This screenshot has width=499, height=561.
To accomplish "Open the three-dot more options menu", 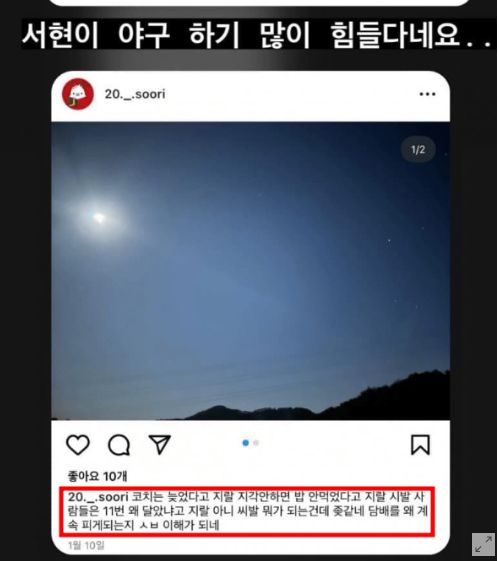I will point(427,94).
